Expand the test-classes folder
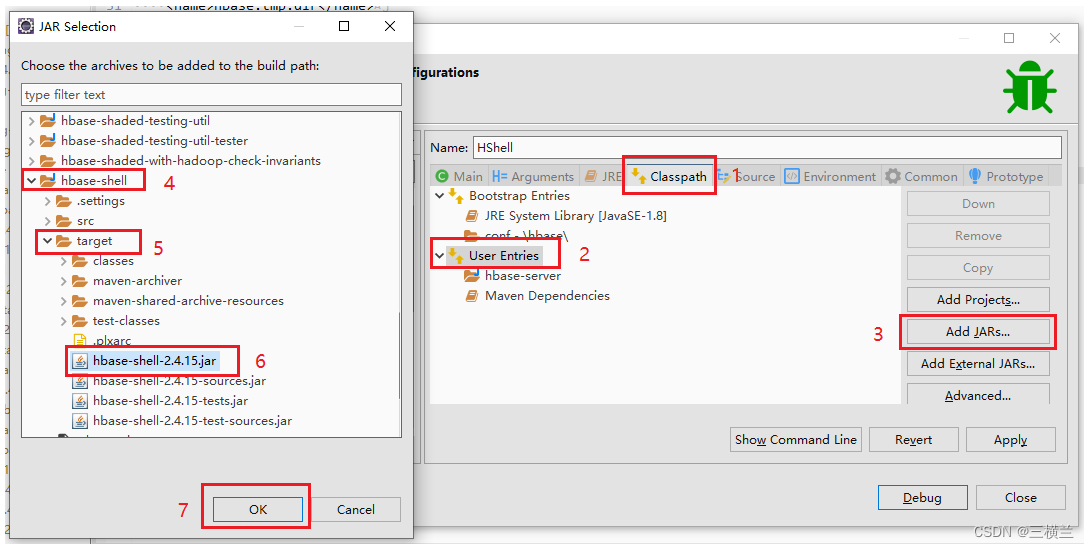 tap(63, 321)
